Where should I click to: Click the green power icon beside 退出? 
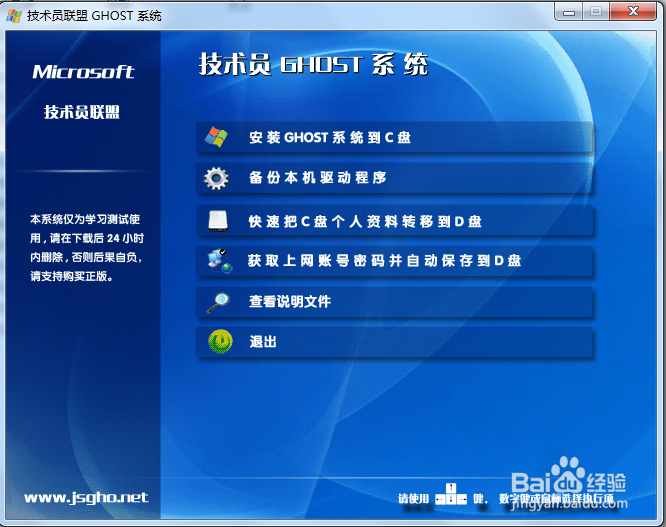220,342
